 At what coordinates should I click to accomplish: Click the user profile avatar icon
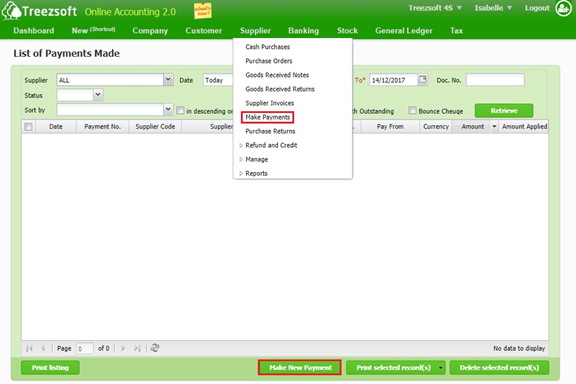[563, 8]
